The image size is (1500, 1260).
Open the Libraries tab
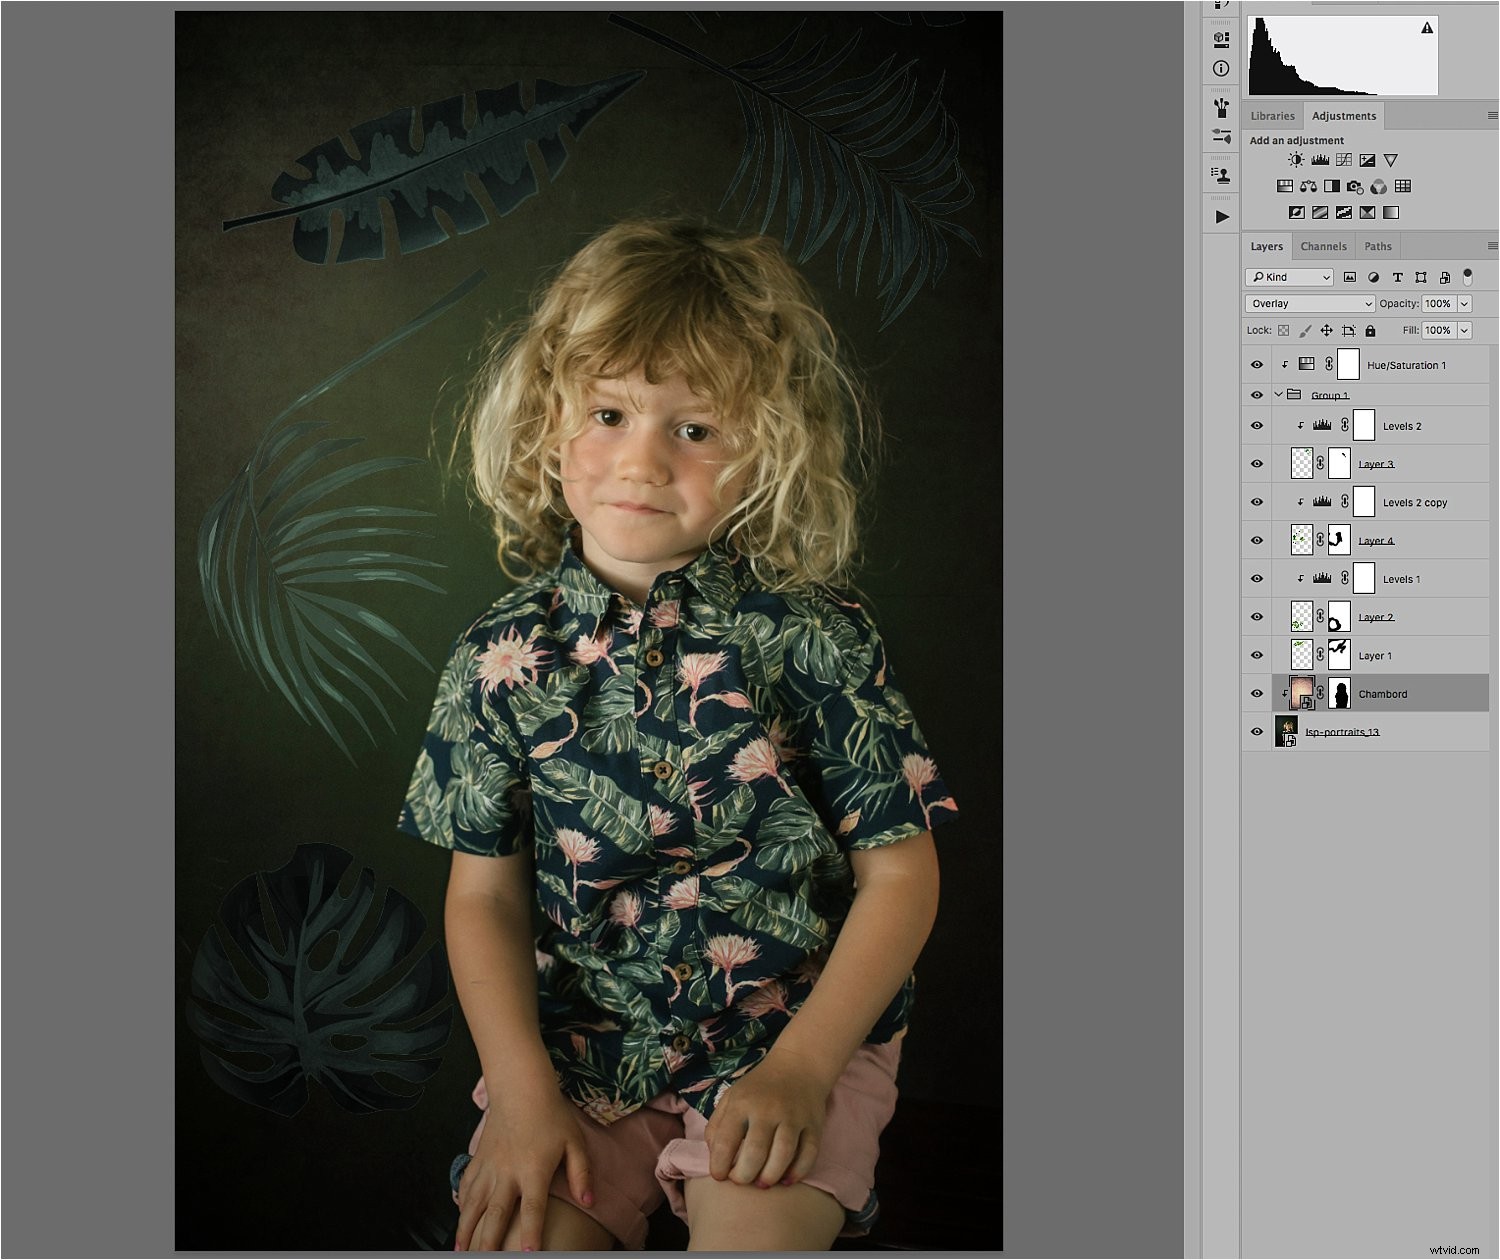pyautogui.click(x=1273, y=115)
